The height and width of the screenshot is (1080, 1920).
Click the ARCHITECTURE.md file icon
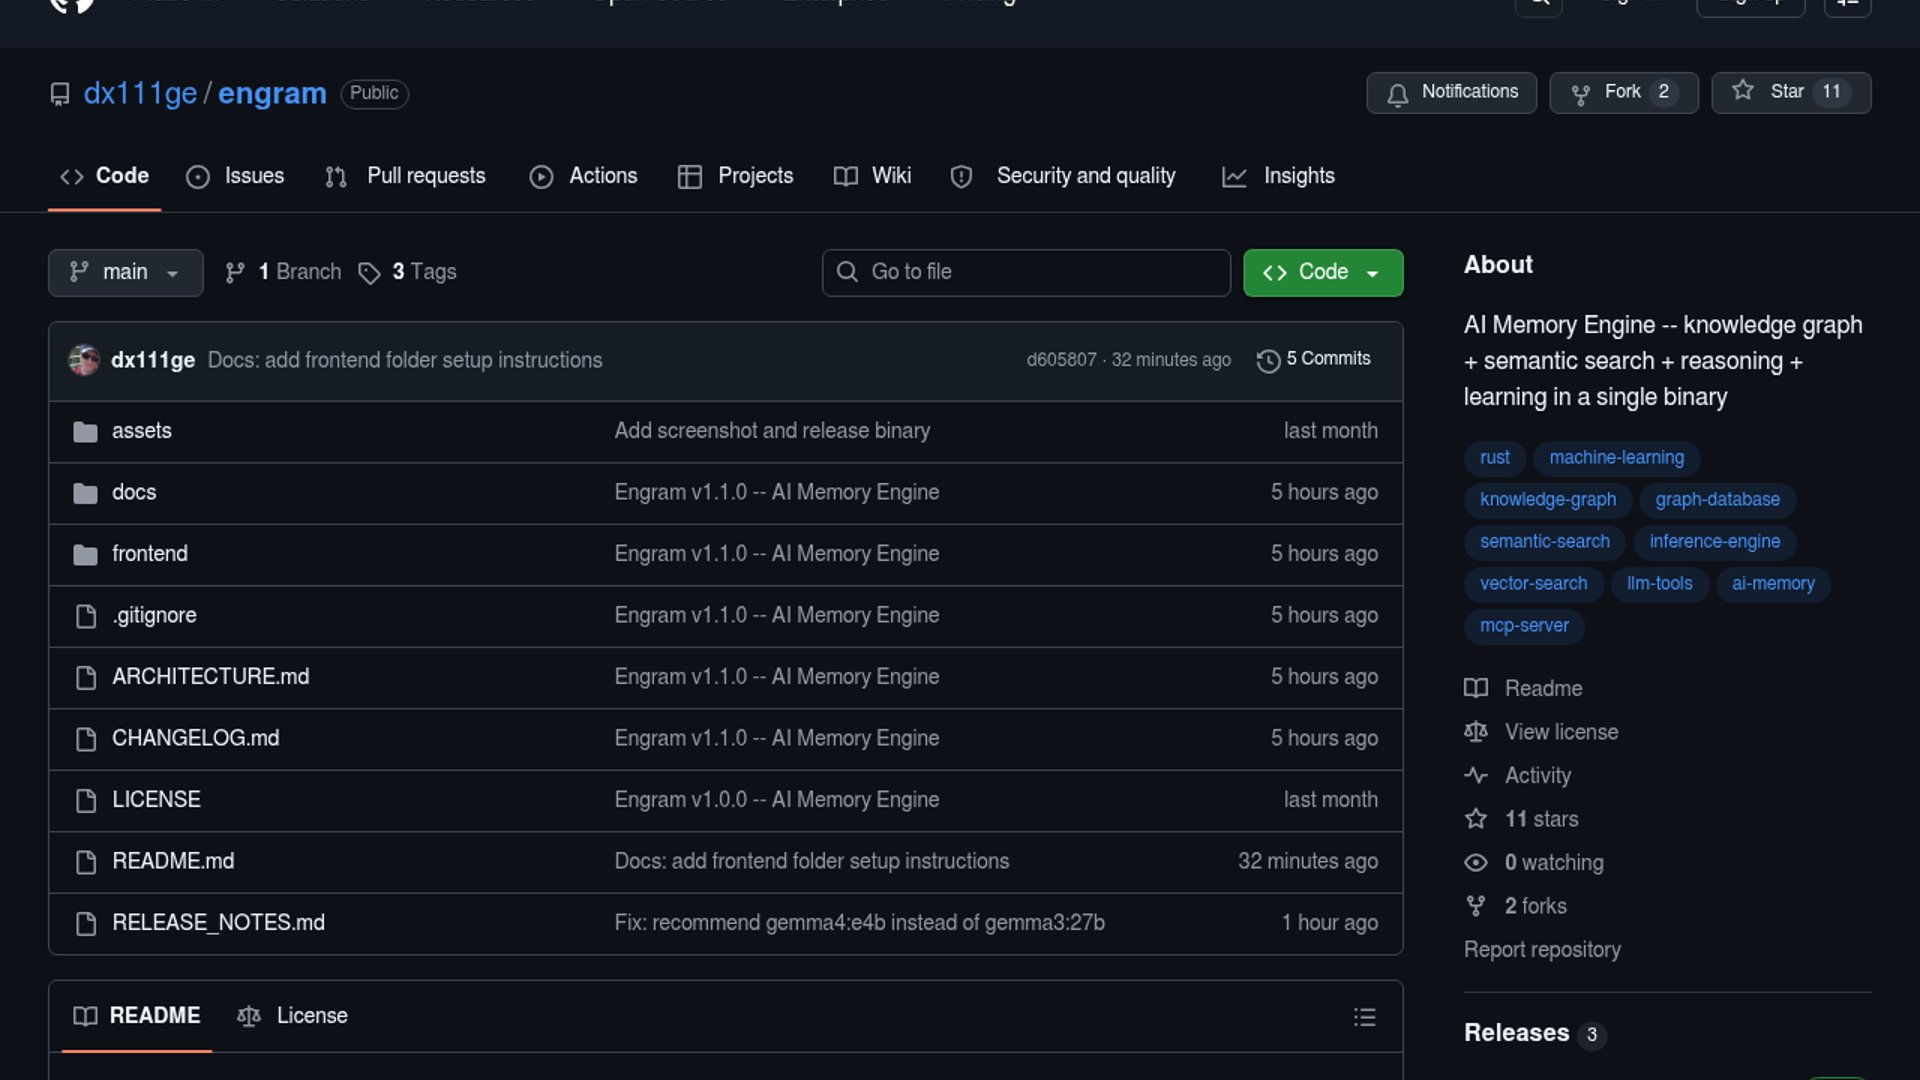[86, 678]
